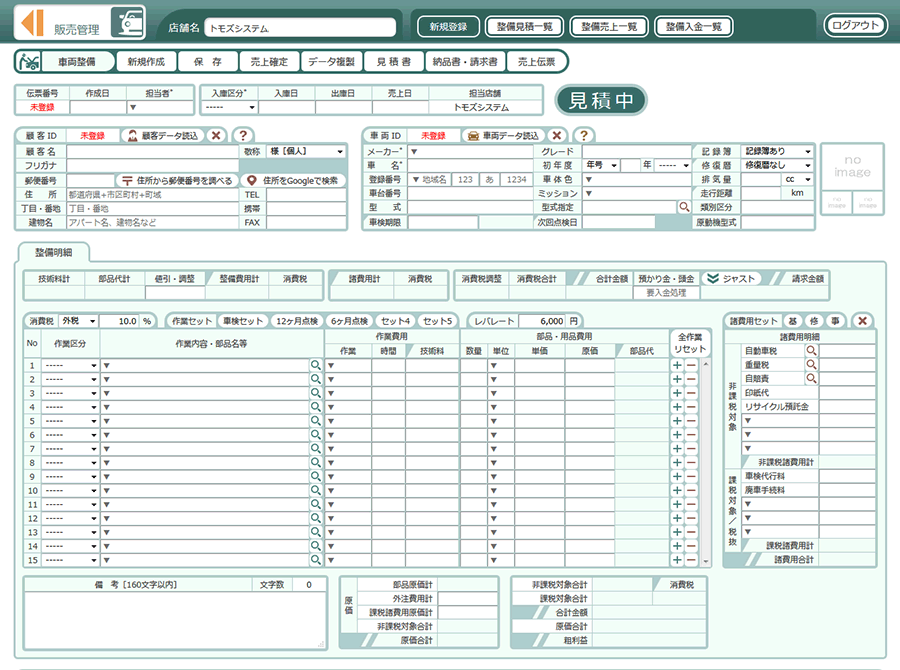Clear 諸費用セット with the red X button
The image size is (900, 670).
(x=862, y=321)
